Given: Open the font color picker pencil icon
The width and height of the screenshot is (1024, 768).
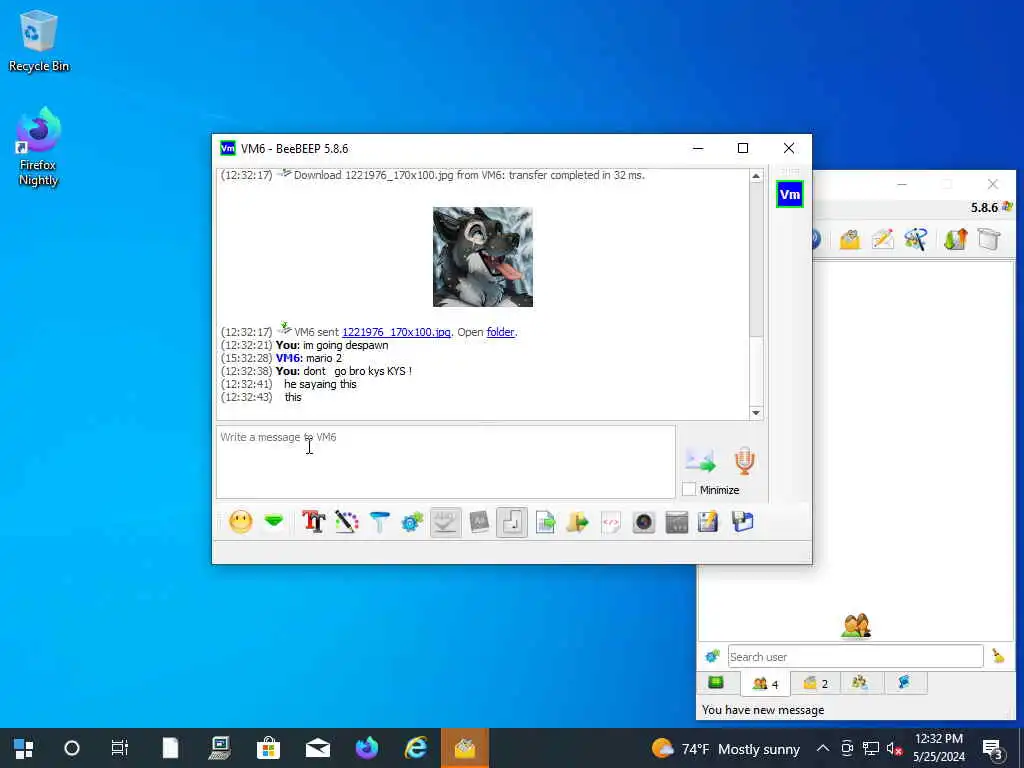Looking at the screenshot, I should 347,522.
